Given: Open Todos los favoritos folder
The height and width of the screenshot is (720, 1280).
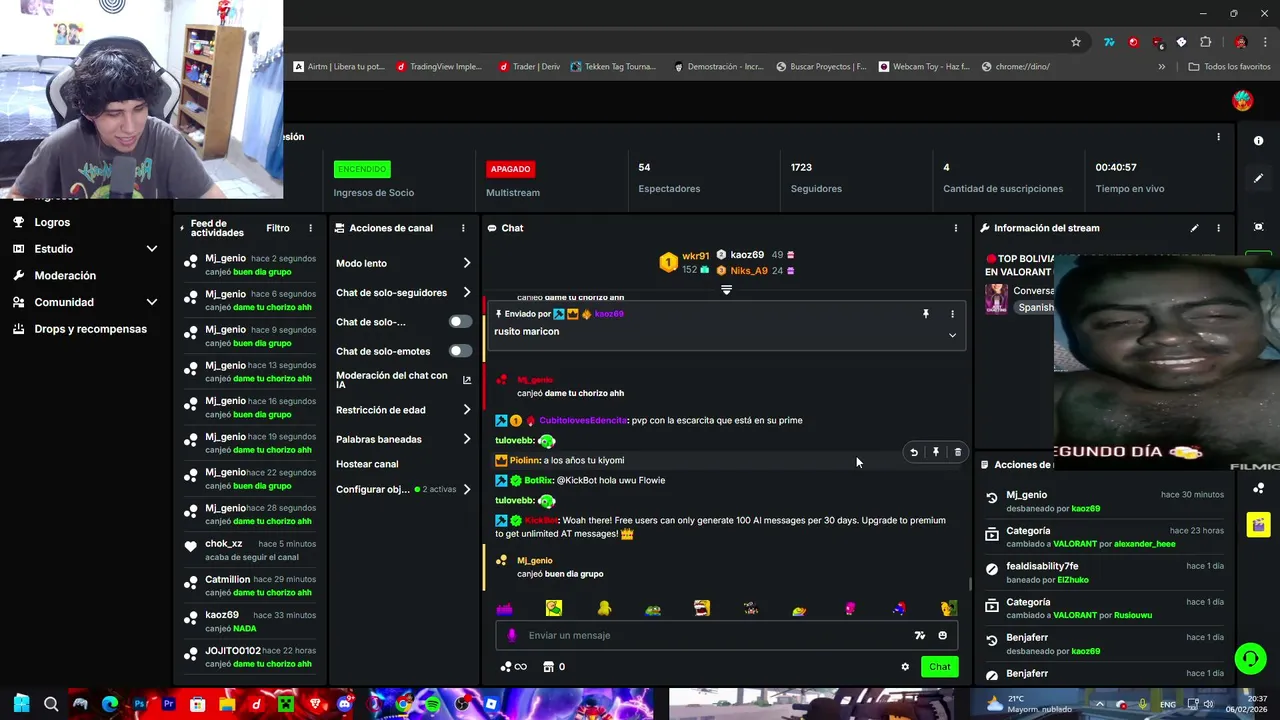Looking at the screenshot, I should coord(1229,67).
